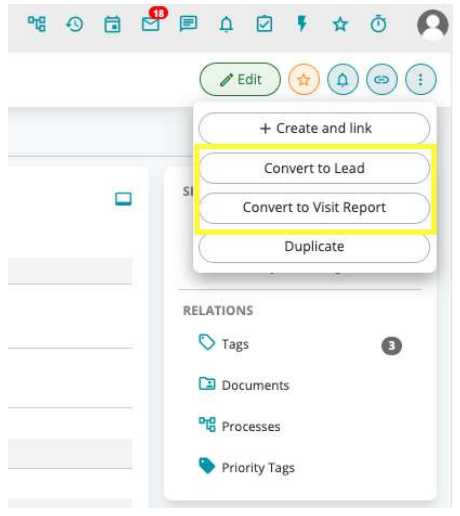Open the user profile avatar
Viewport: 460px width, 516px height.
click(x=432, y=25)
